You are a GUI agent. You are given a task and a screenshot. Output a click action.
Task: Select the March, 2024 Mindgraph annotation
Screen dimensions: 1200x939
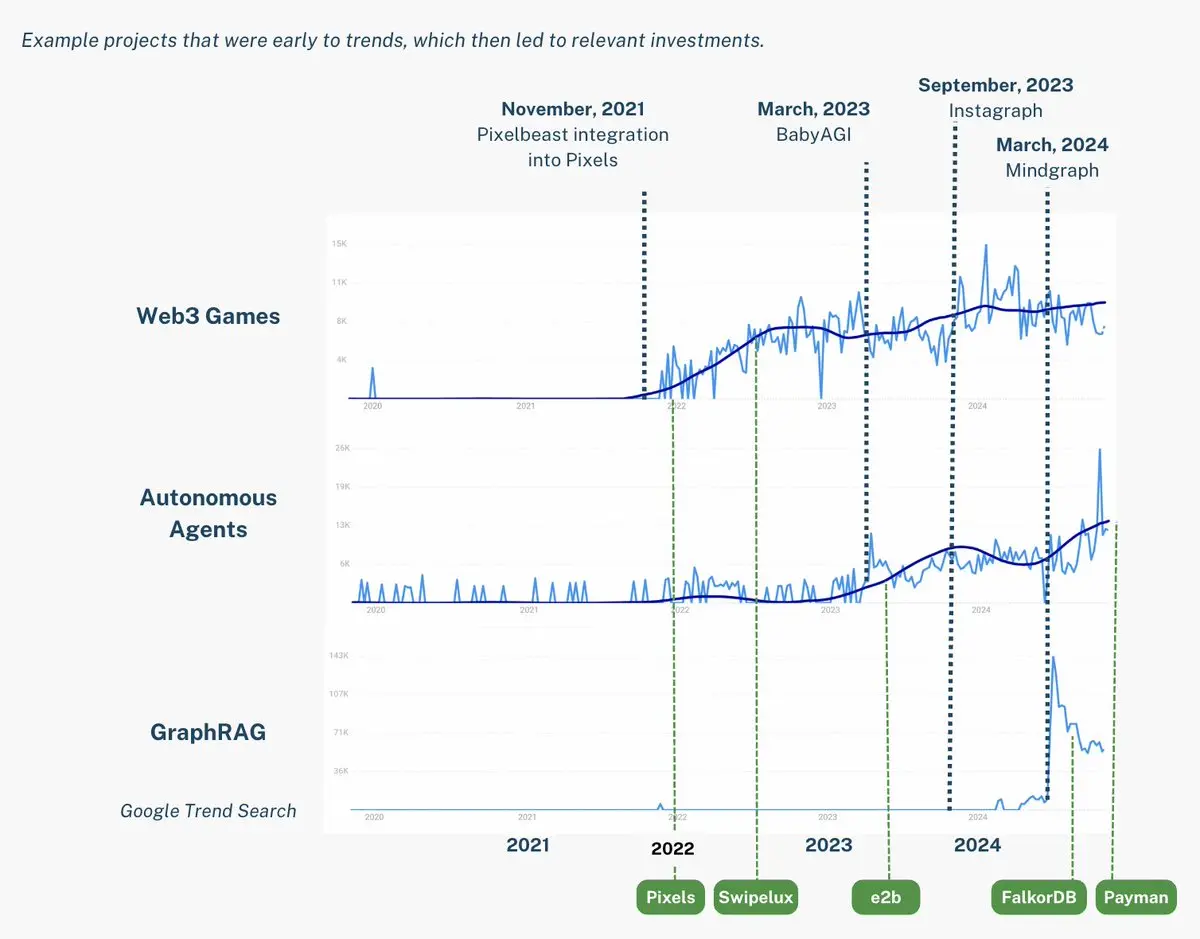click(1052, 158)
